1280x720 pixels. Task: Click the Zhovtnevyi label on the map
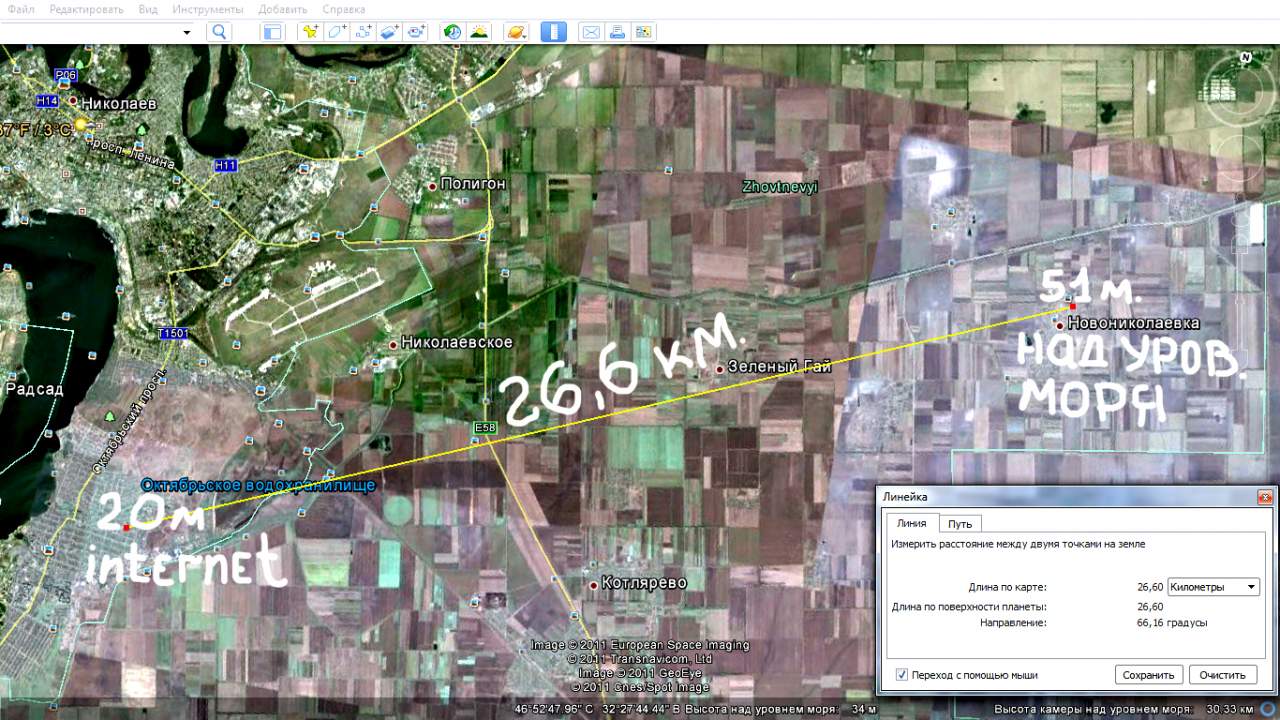click(x=780, y=187)
